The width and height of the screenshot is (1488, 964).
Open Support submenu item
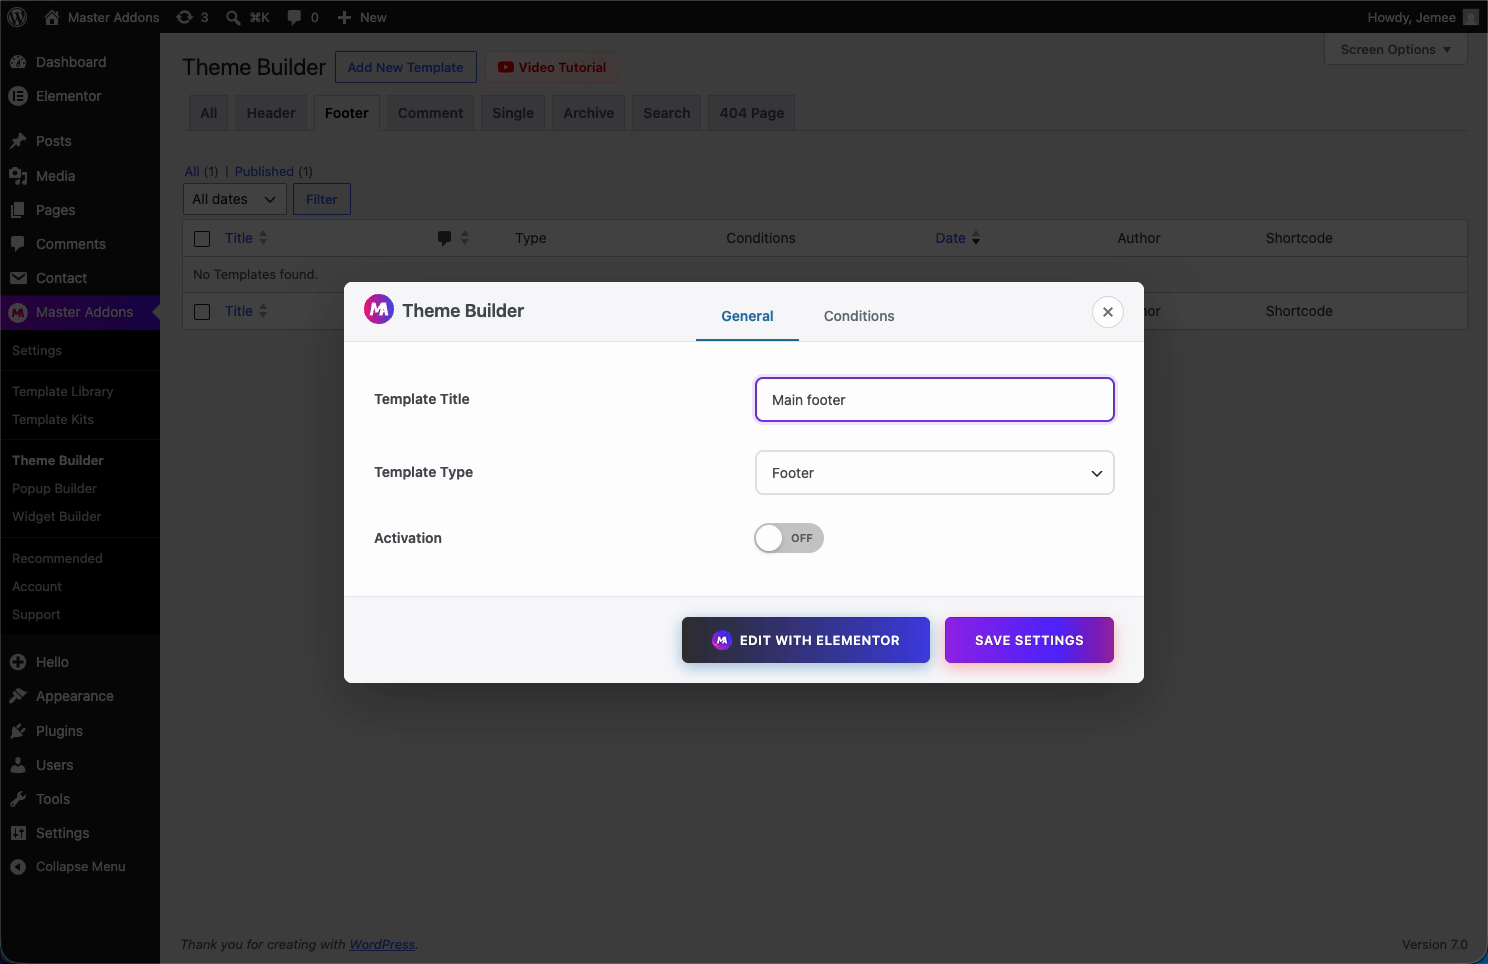coord(36,614)
